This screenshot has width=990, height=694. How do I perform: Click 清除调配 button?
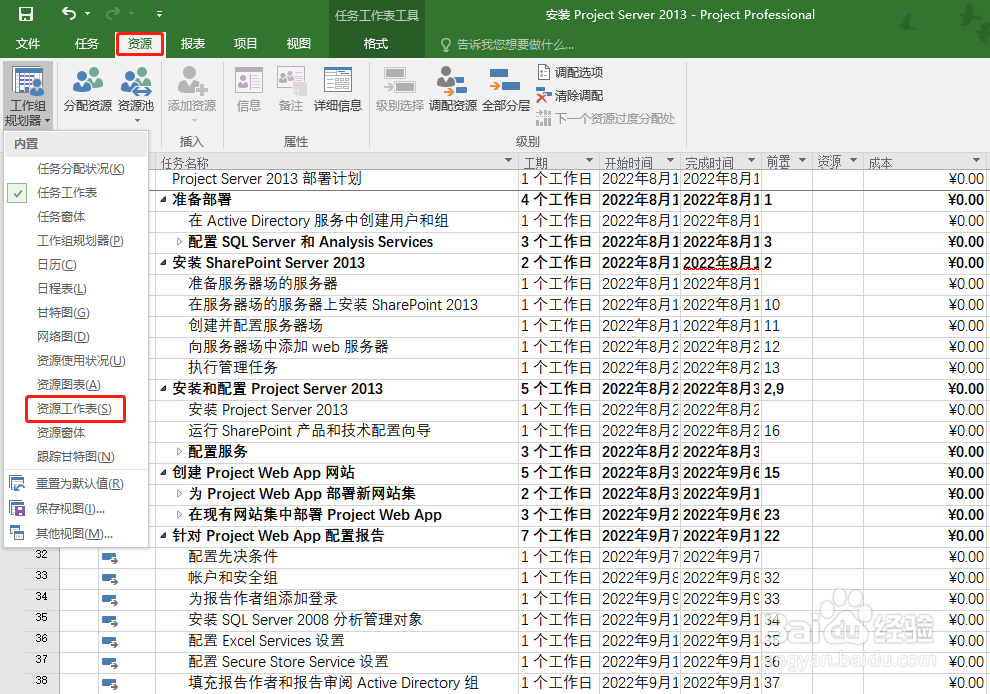pos(570,95)
